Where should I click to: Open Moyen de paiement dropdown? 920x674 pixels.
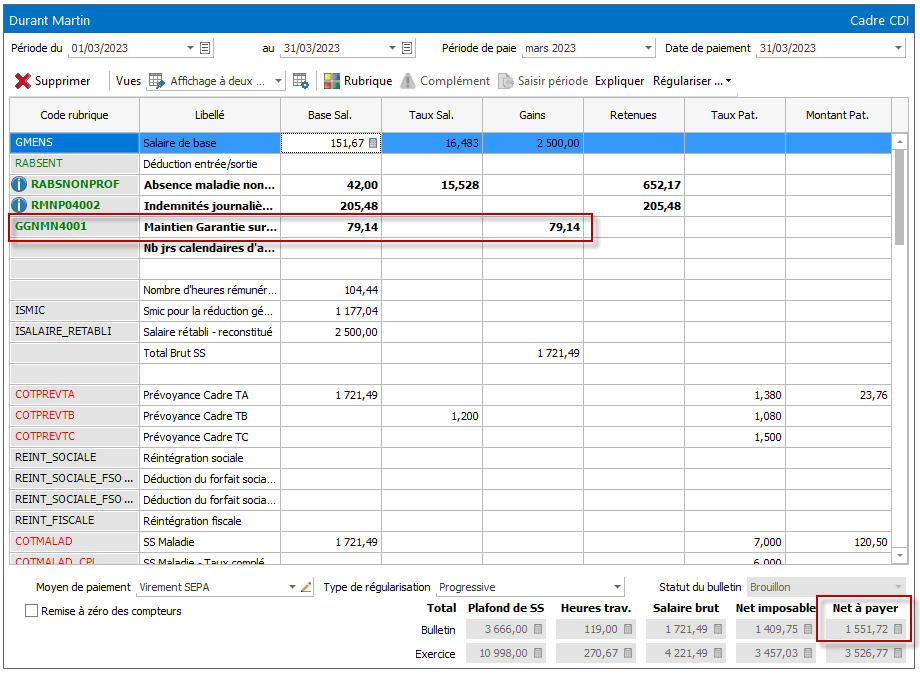(292, 587)
